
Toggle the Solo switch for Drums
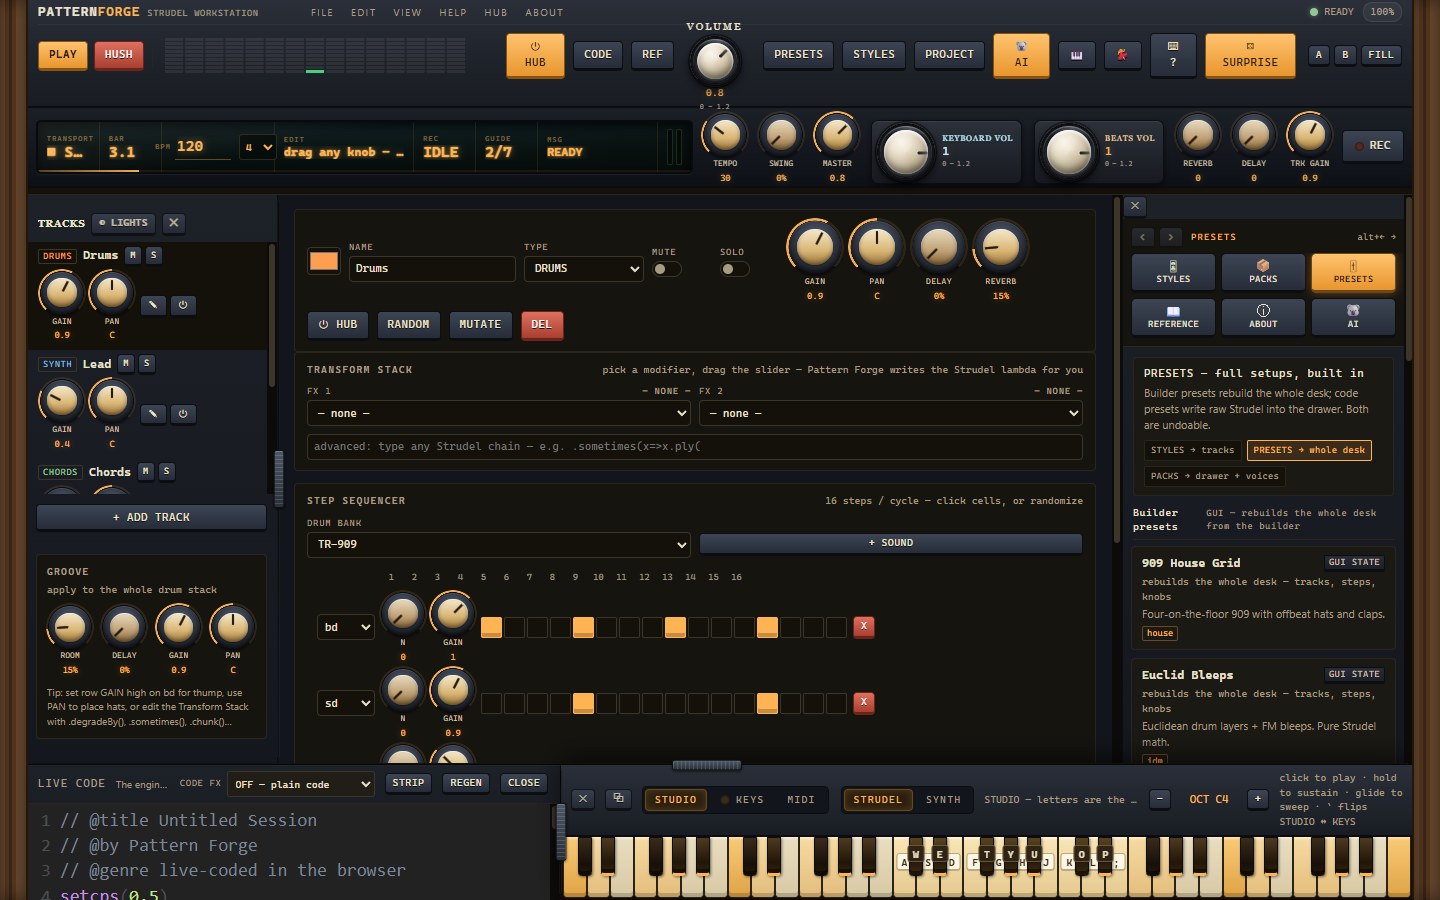tap(734, 269)
